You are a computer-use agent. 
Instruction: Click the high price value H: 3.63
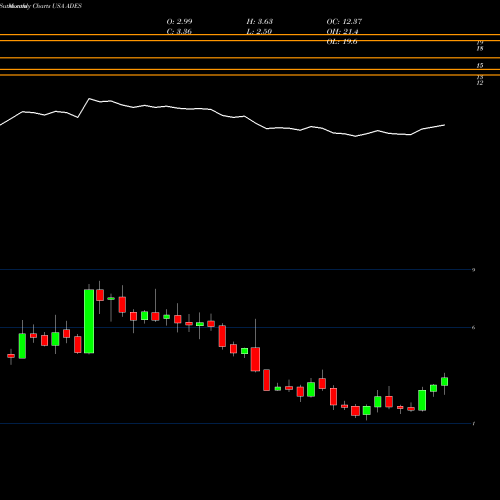point(260,22)
